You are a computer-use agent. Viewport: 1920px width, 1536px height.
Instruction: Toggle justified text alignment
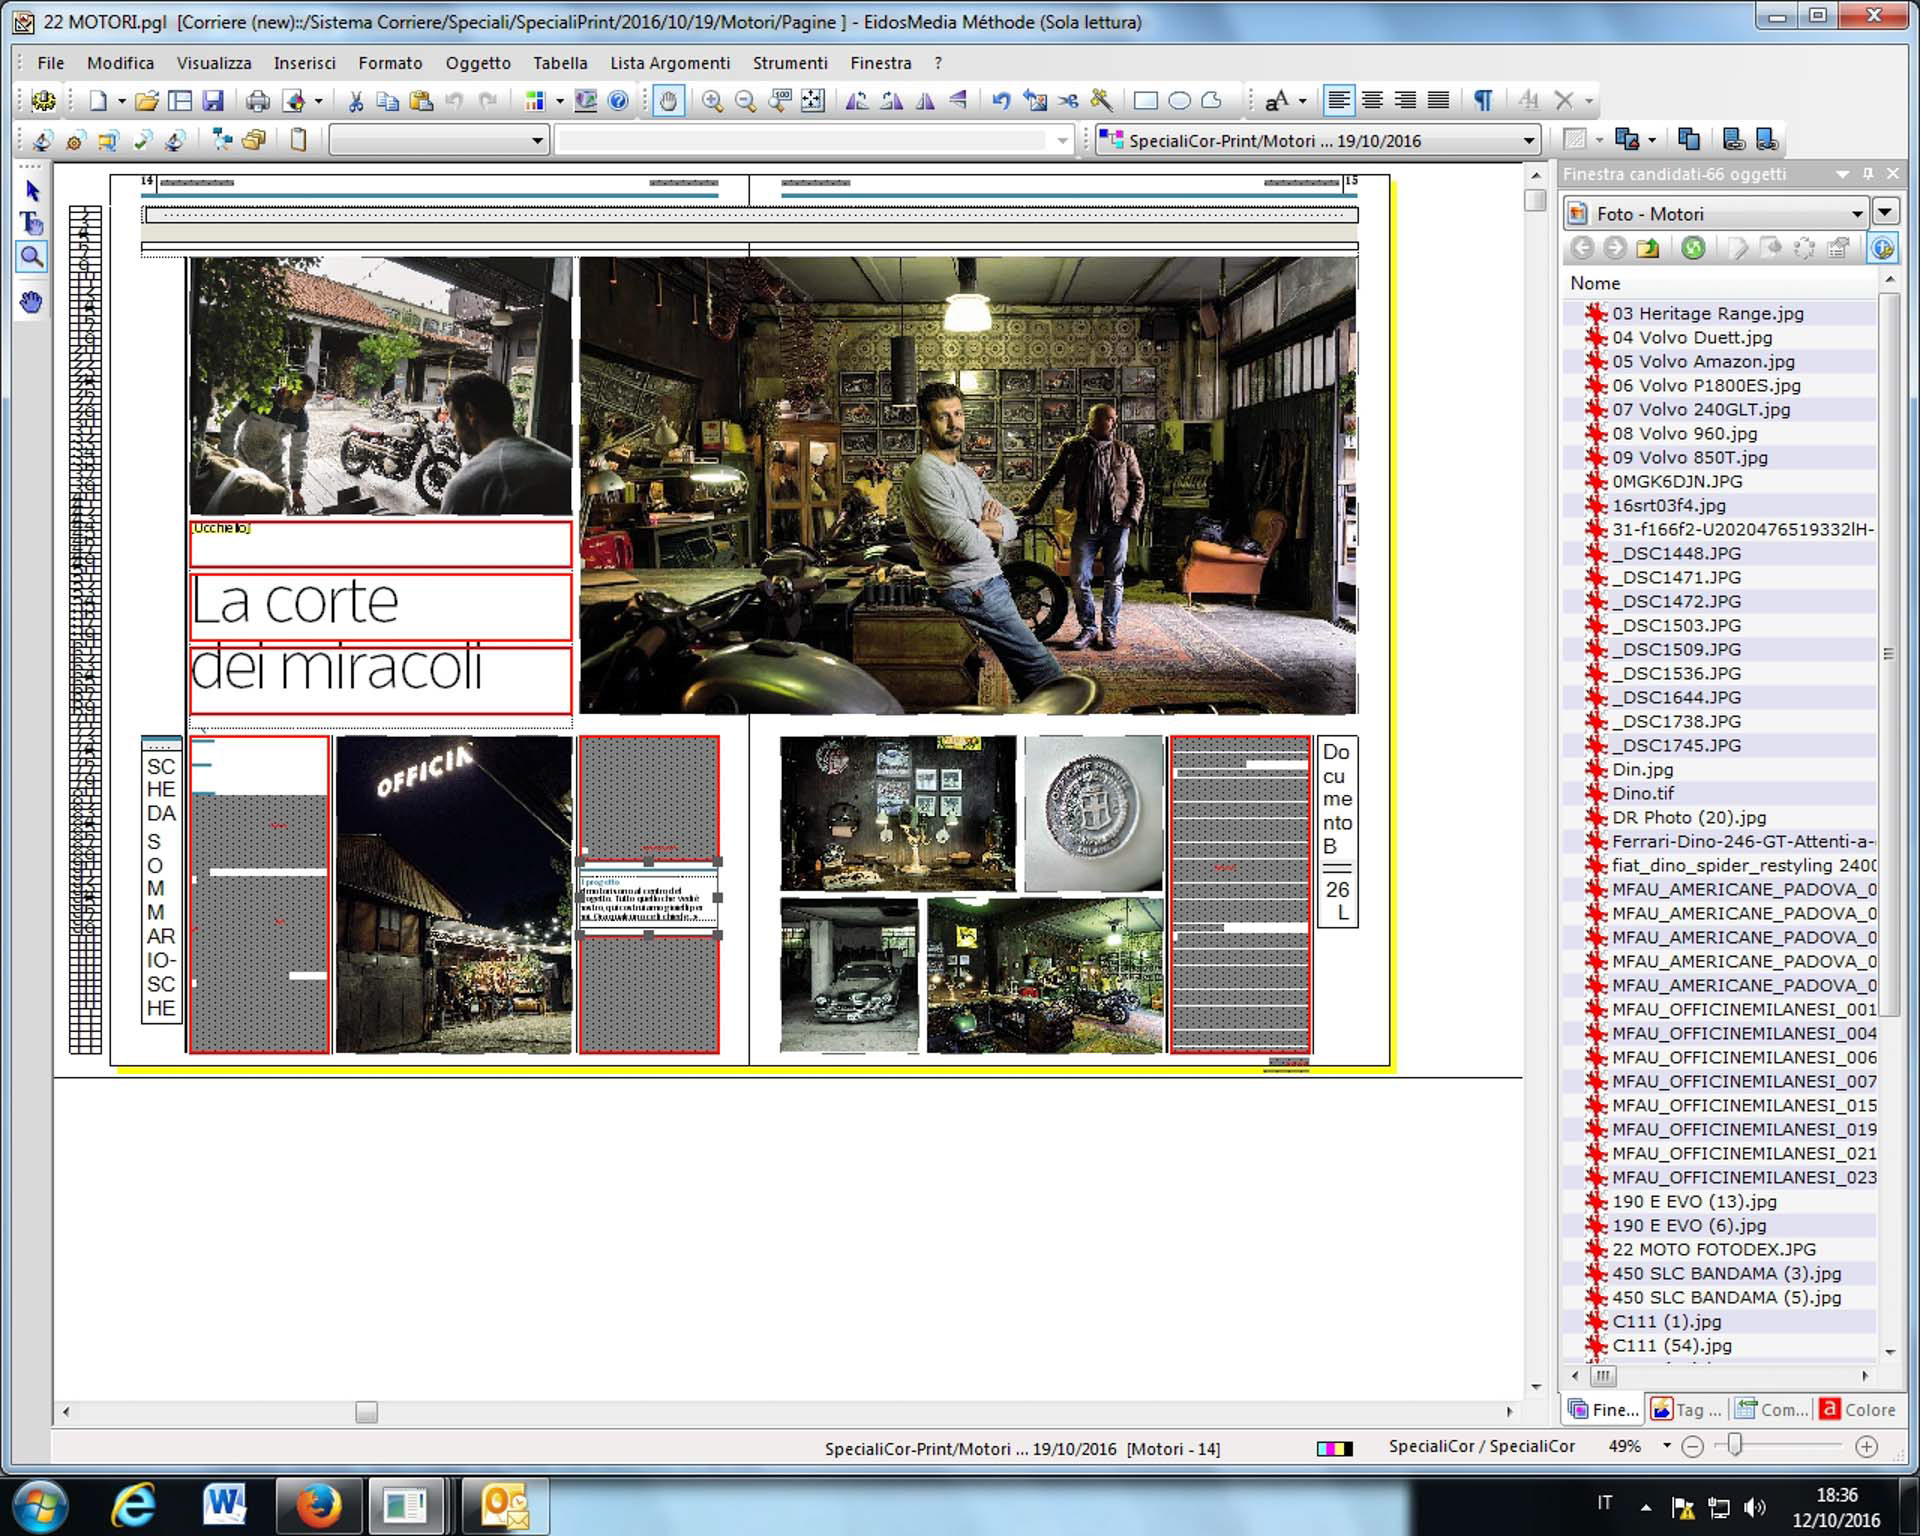(x=1438, y=100)
